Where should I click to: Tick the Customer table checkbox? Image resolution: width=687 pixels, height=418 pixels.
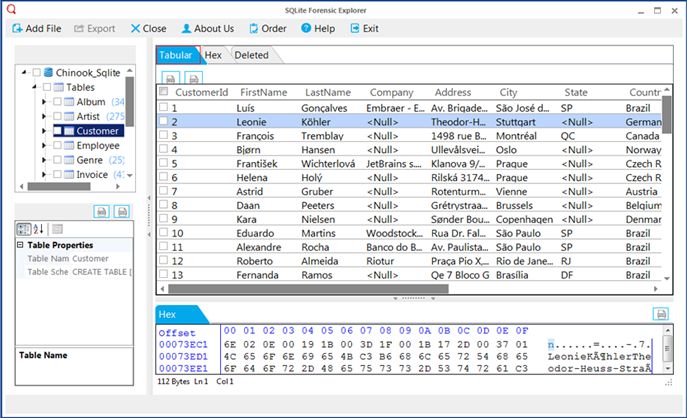tap(57, 131)
